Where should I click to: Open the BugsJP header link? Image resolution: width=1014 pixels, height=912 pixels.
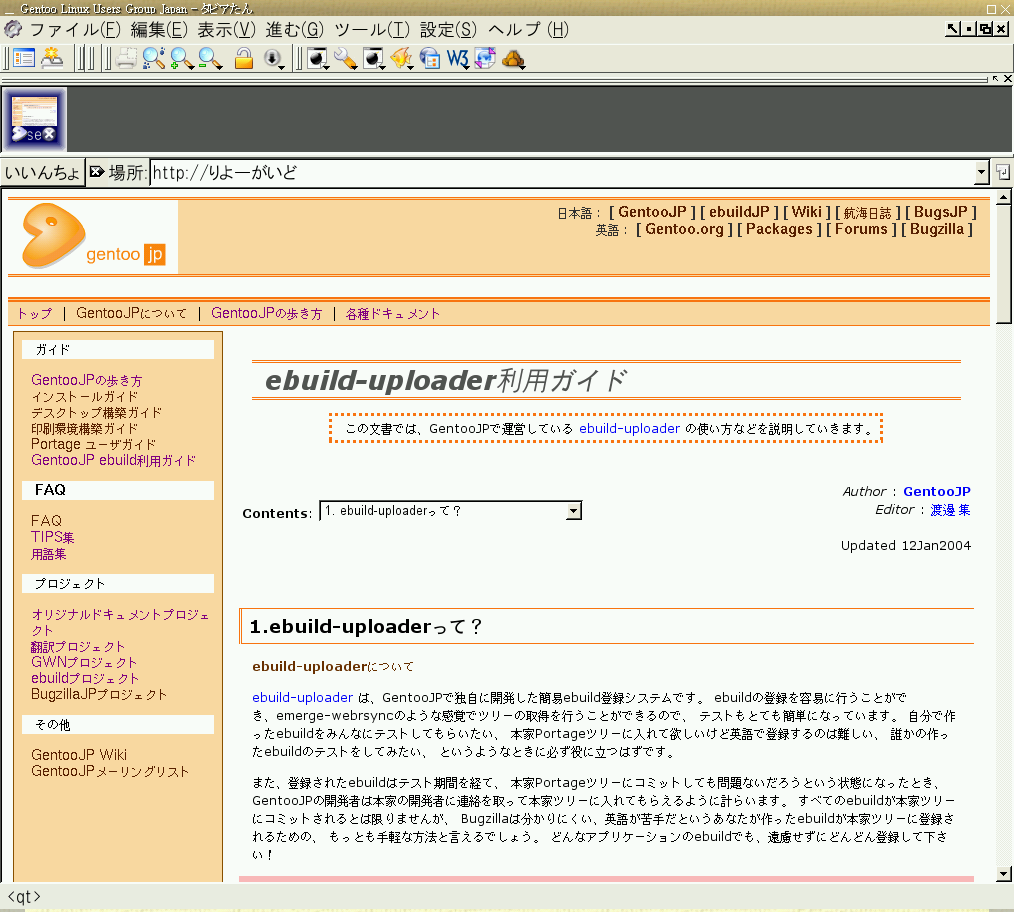pos(940,212)
